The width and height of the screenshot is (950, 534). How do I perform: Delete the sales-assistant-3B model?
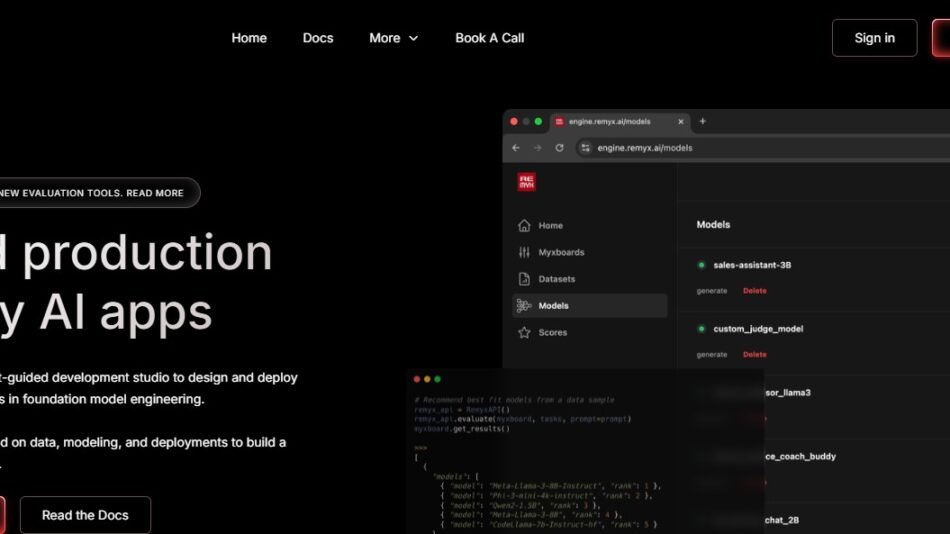coord(754,291)
